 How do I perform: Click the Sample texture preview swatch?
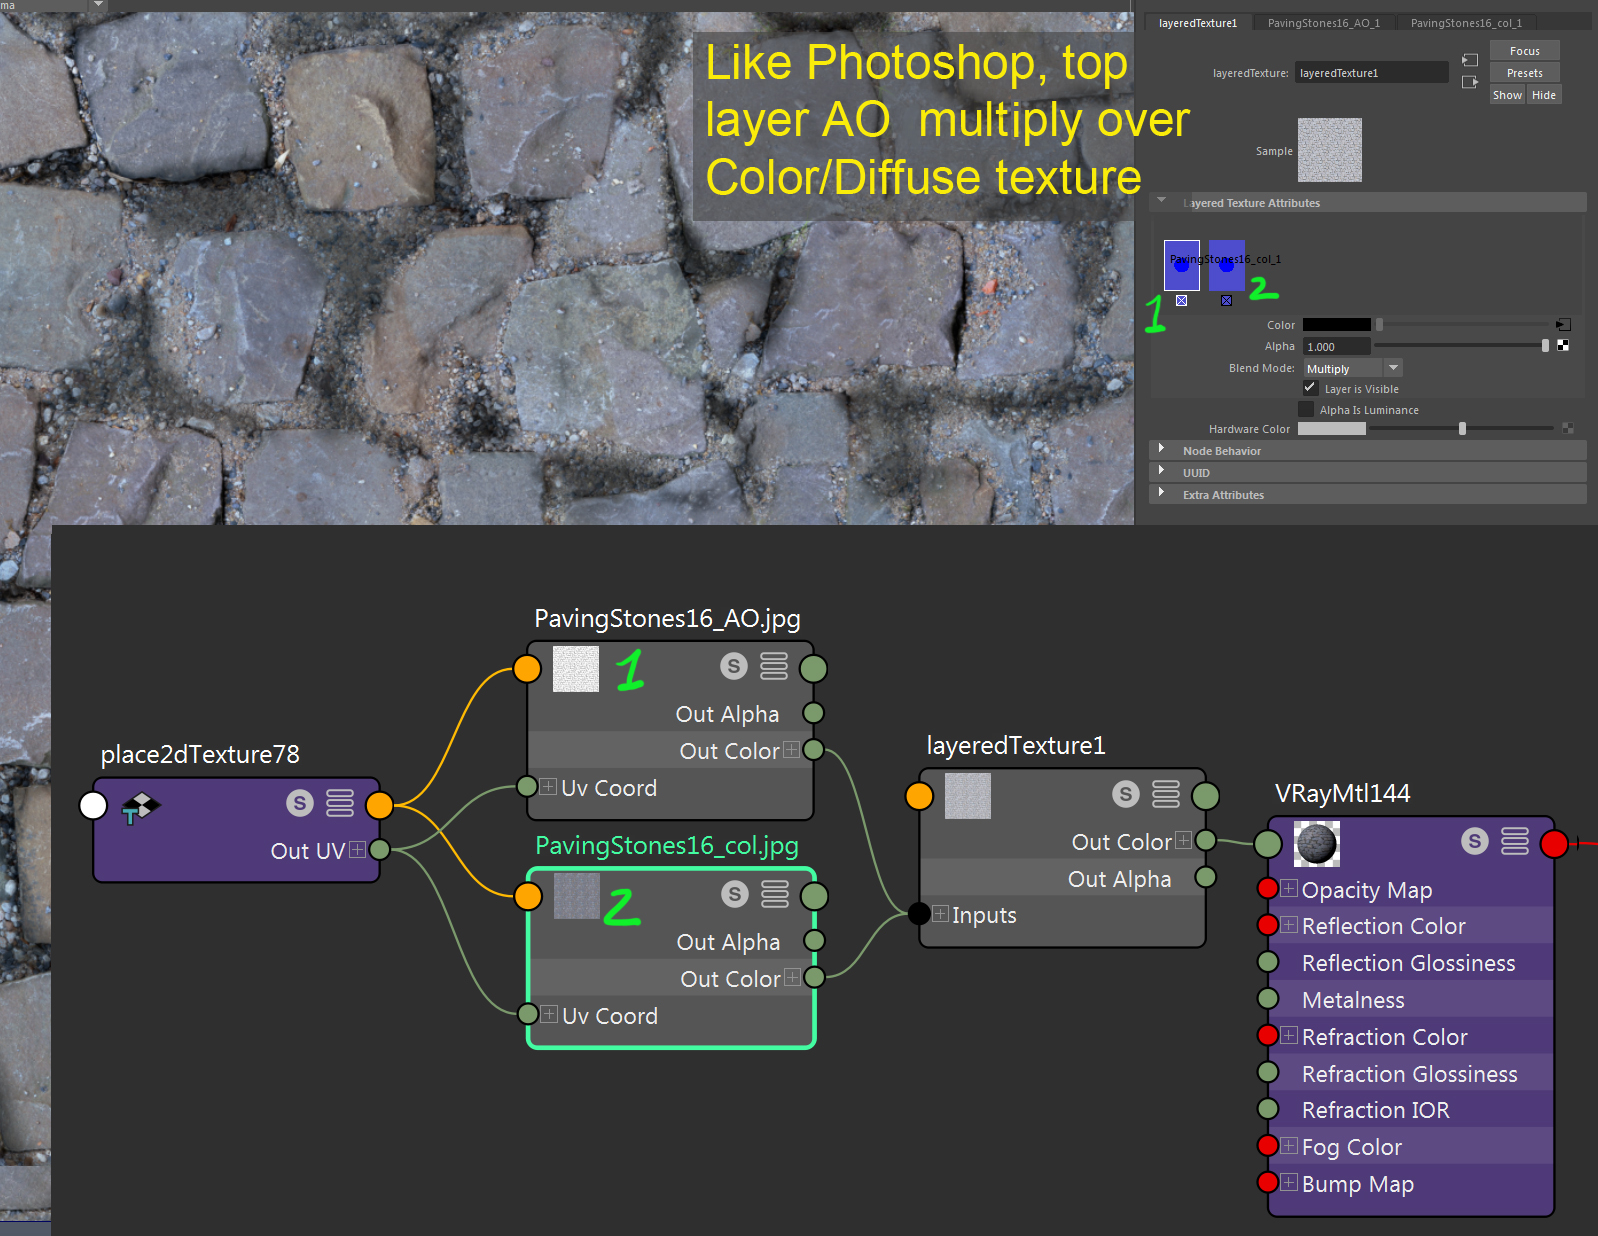click(x=1329, y=150)
